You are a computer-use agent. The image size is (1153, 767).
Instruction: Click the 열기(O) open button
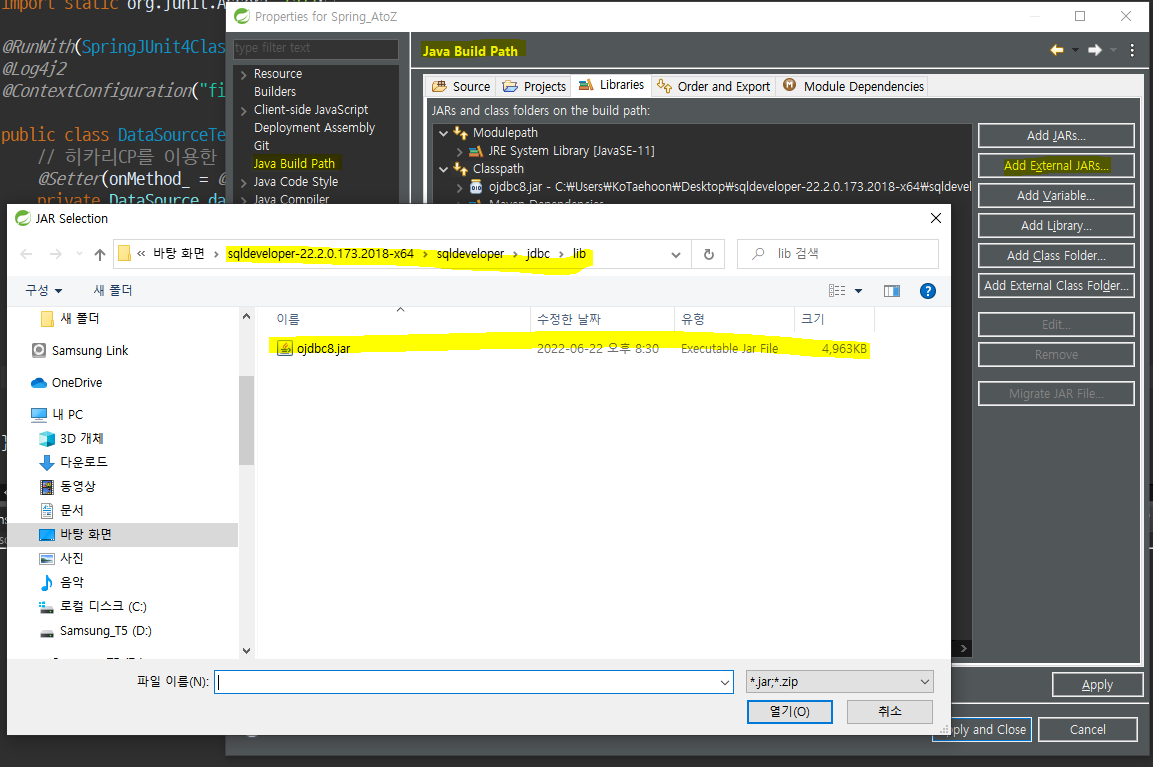[790, 712]
